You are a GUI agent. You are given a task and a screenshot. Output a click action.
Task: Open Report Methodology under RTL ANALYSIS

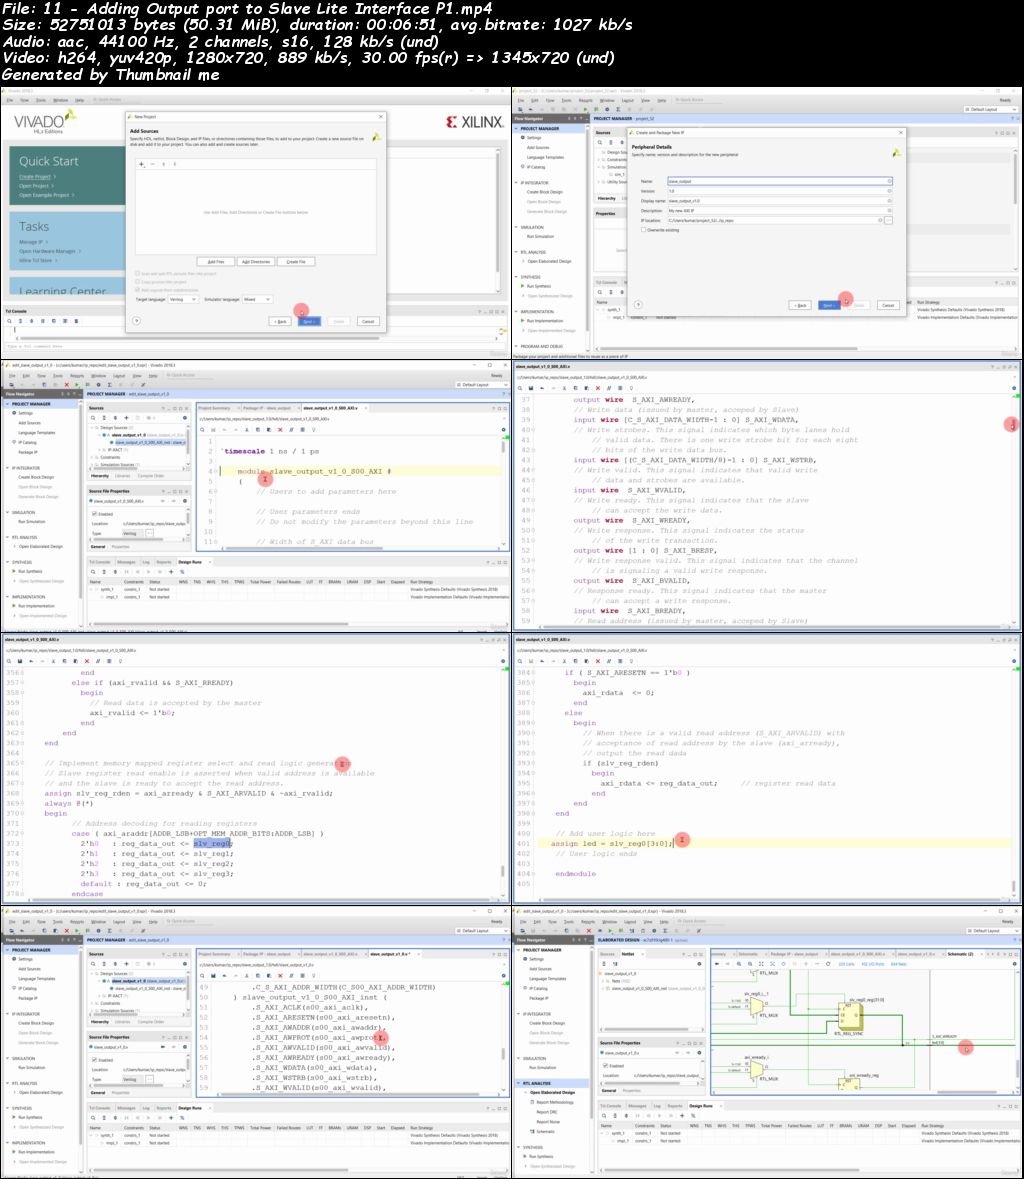555,1102
